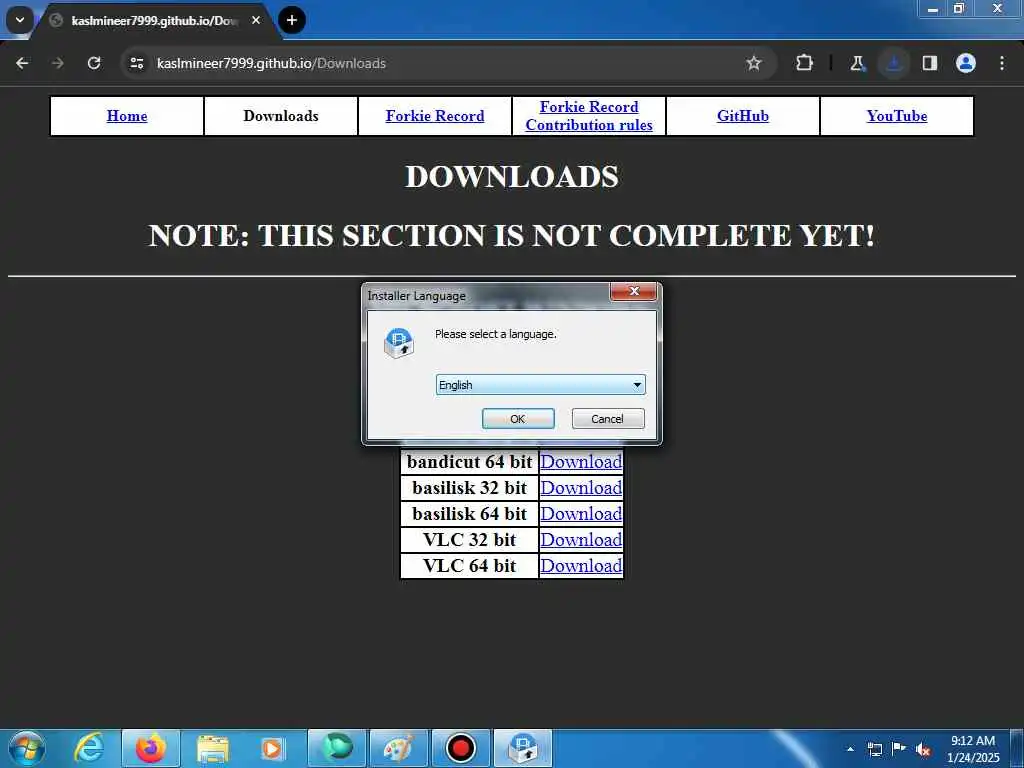Open Firefox from the taskbar
Screen dimensions: 1024x768
coord(150,748)
